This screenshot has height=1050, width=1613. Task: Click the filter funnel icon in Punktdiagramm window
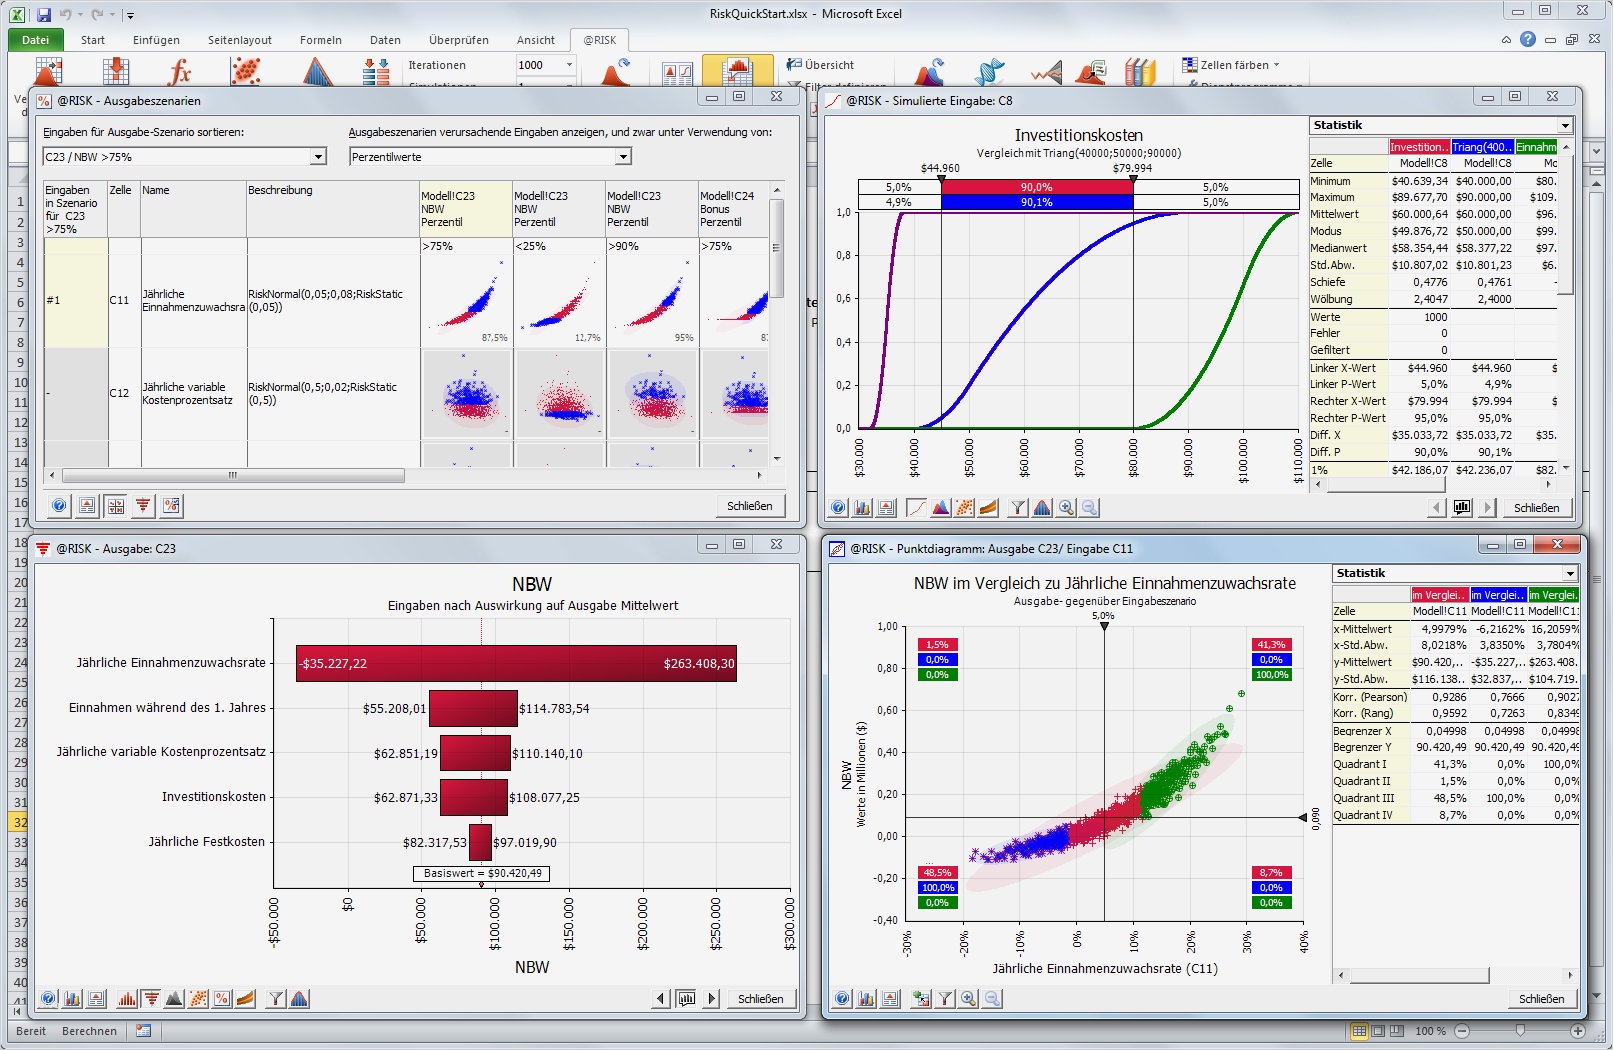pos(944,998)
